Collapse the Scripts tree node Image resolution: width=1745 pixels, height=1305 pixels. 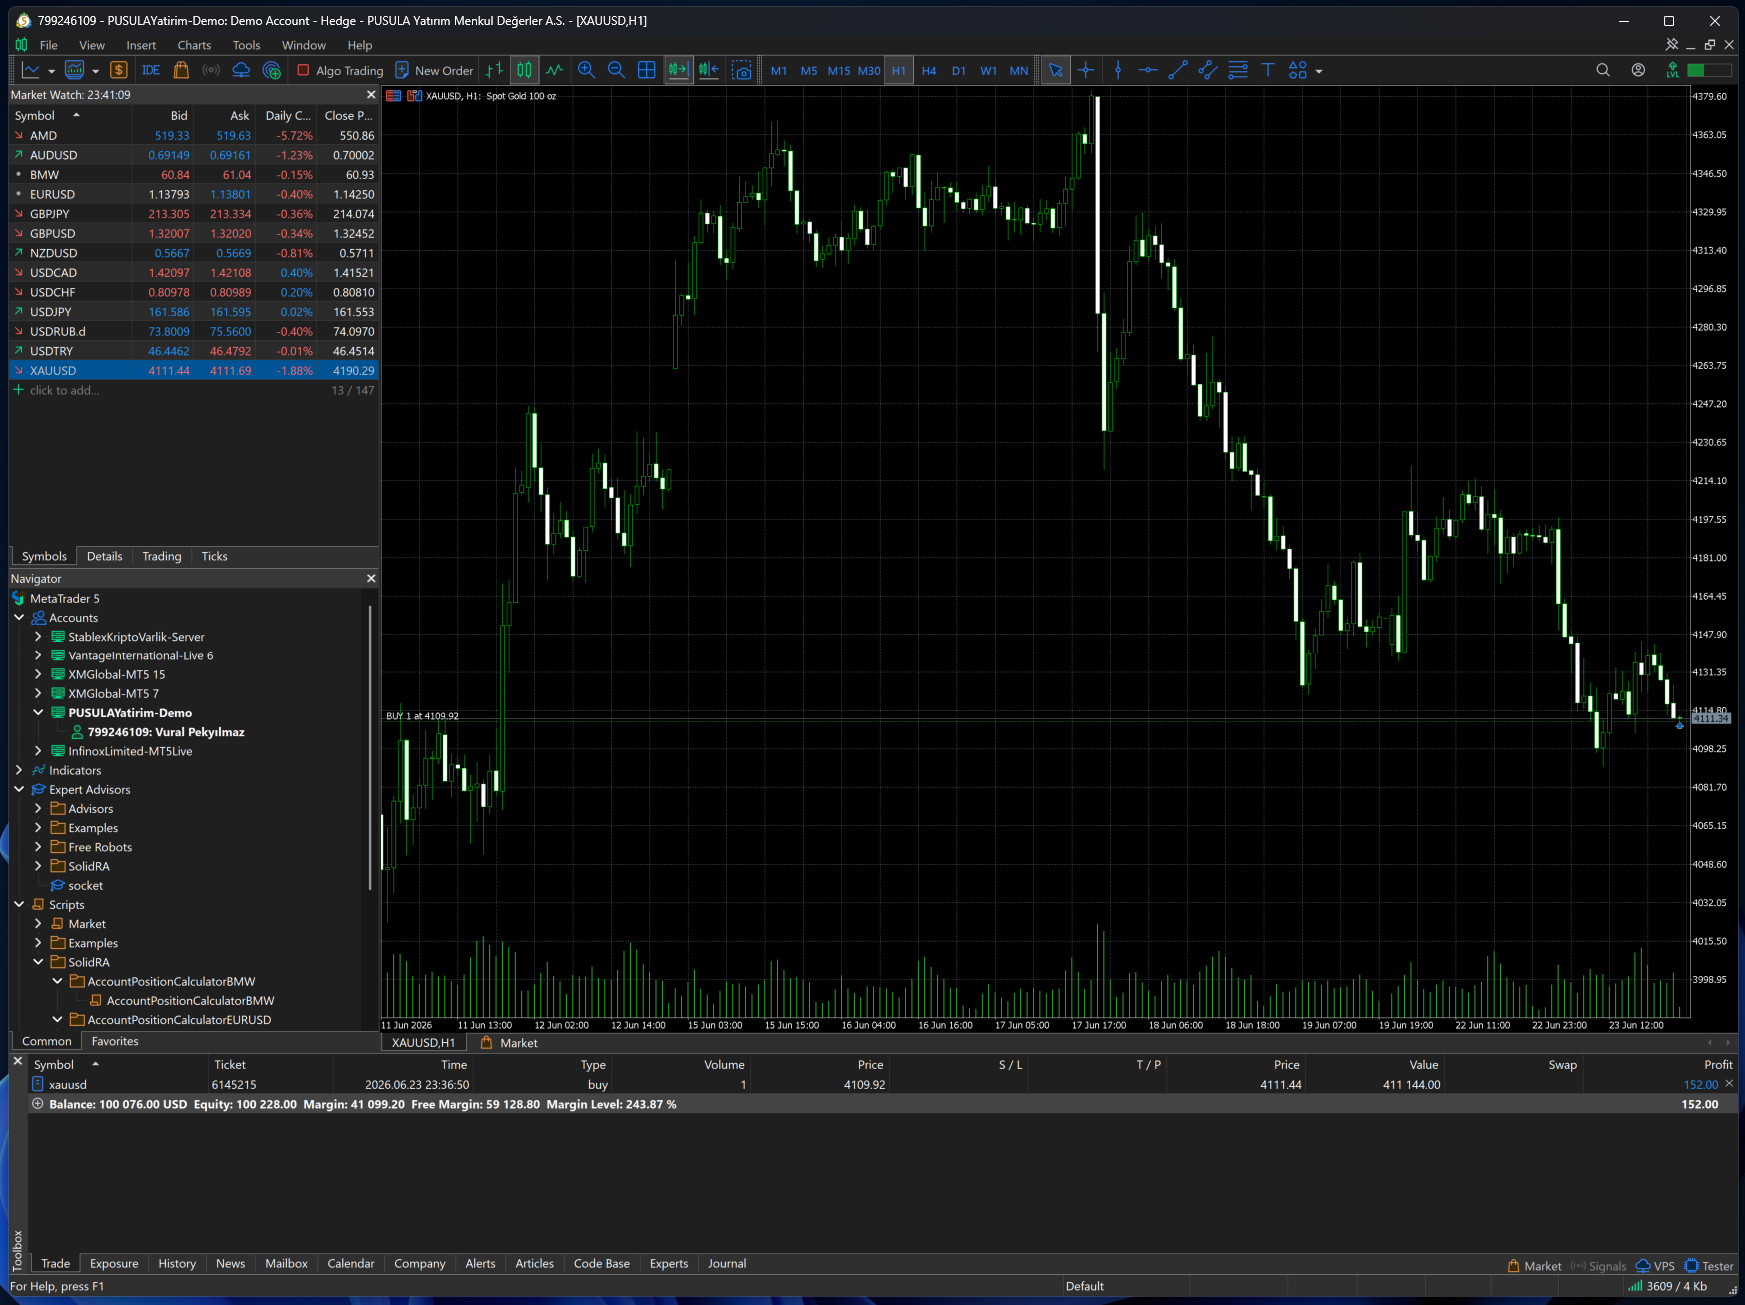click(19, 904)
